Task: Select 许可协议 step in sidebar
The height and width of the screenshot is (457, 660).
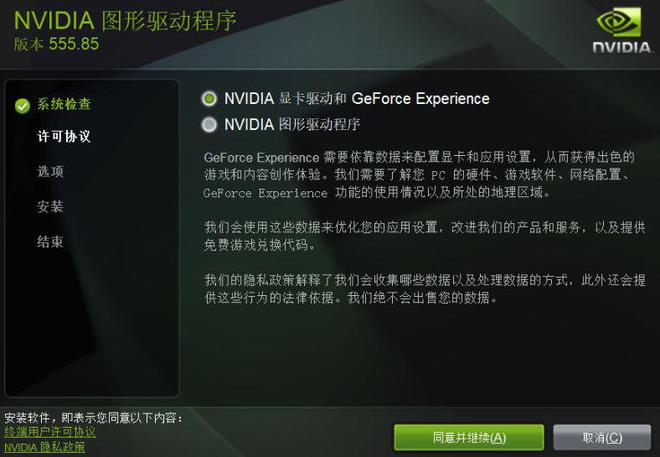Action: [64, 136]
